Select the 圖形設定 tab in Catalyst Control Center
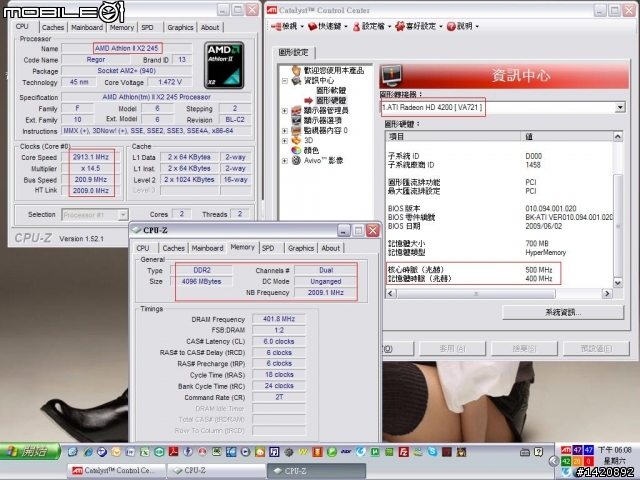The width and height of the screenshot is (640, 480). point(294,52)
